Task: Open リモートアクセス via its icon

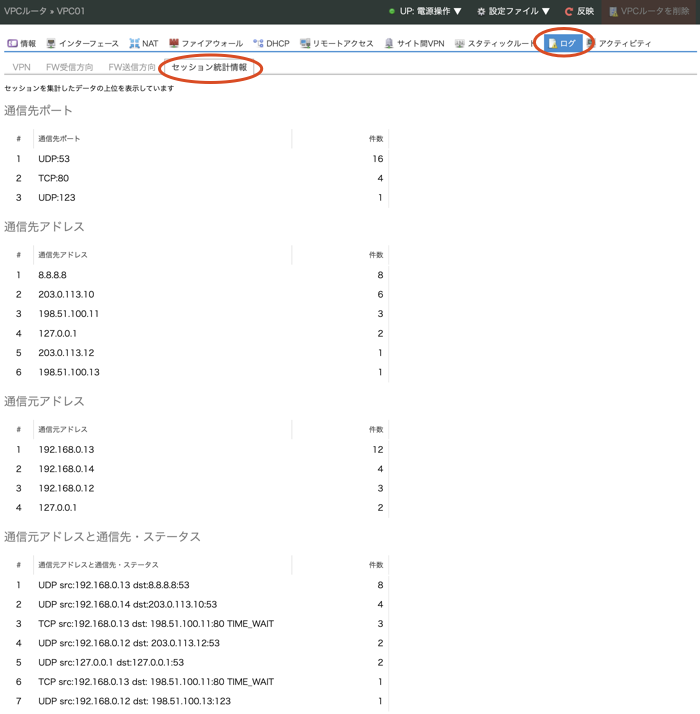Action: pyautogui.click(x=305, y=44)
